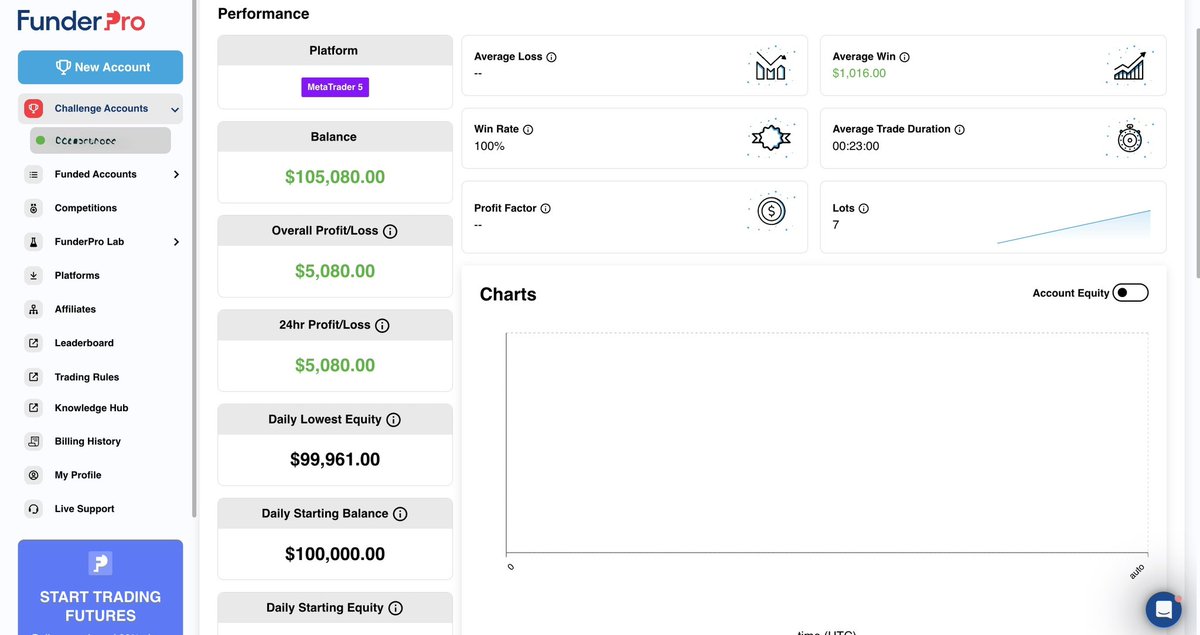Click the dollar coin illustration in Profit Factor card
Image resolution: width=1200 pixels, height=635 pixels.
[x=771, y=211]
